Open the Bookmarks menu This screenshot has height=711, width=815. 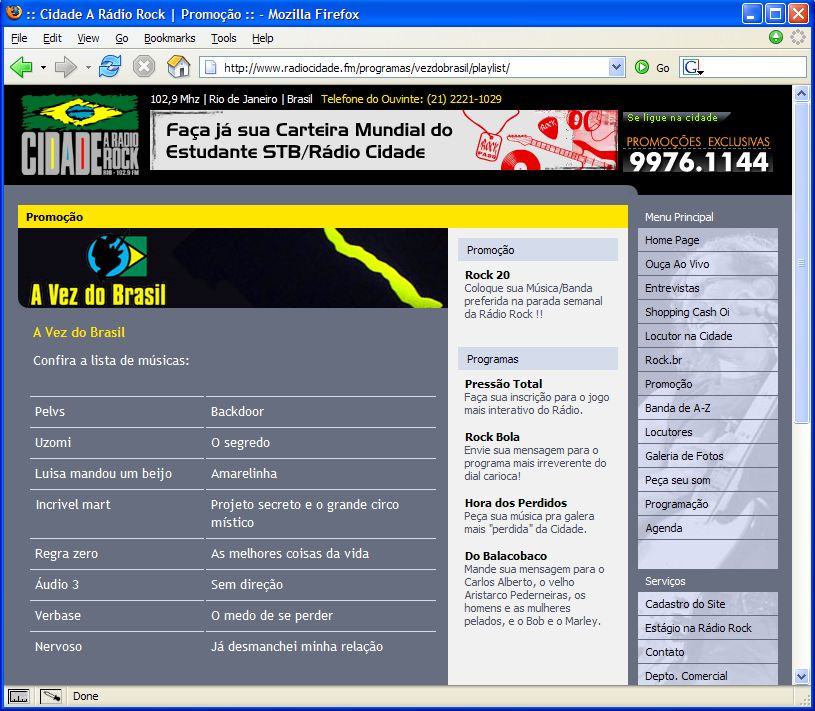click(x=169, y=38)
